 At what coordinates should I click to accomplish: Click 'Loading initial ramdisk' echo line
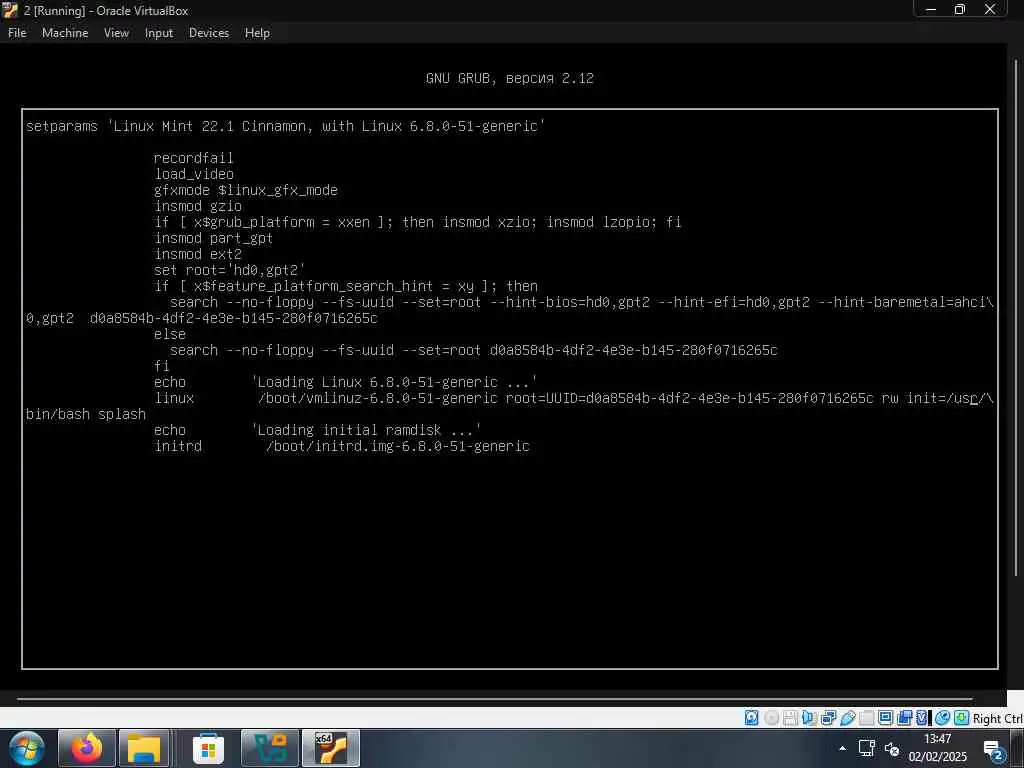[317, 430]
